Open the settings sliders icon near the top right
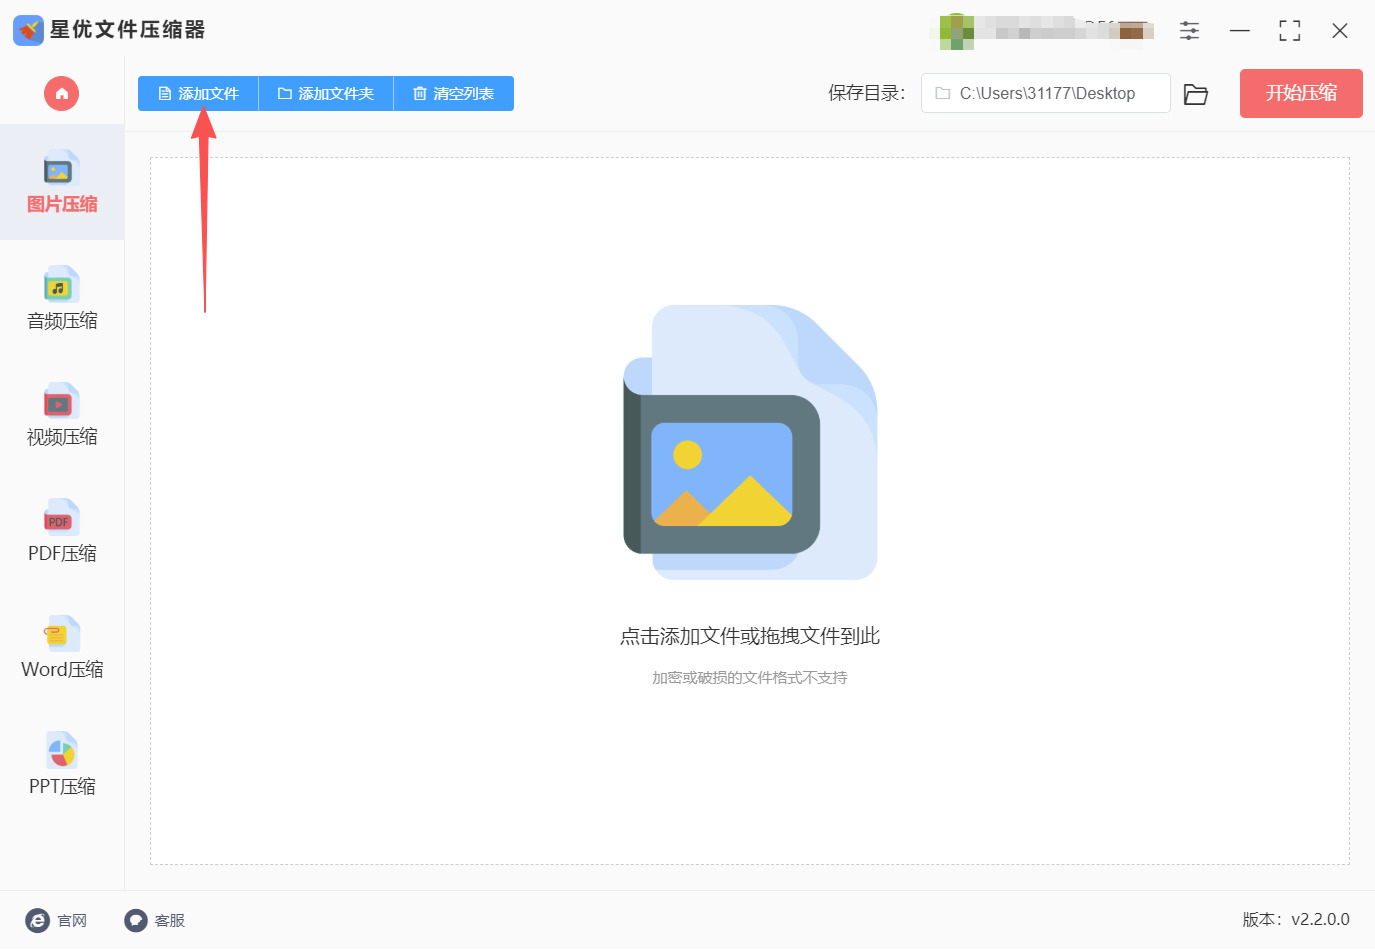Screen dimensions: 1375x950 click(x=1189, y=30)
